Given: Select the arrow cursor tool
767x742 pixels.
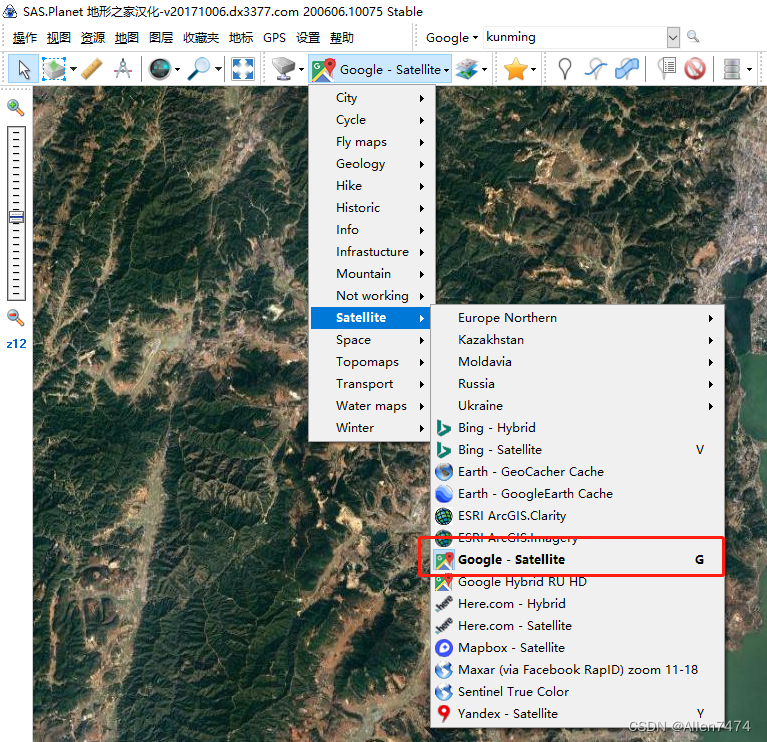Looking at the screenshot, I should (23, 69).
